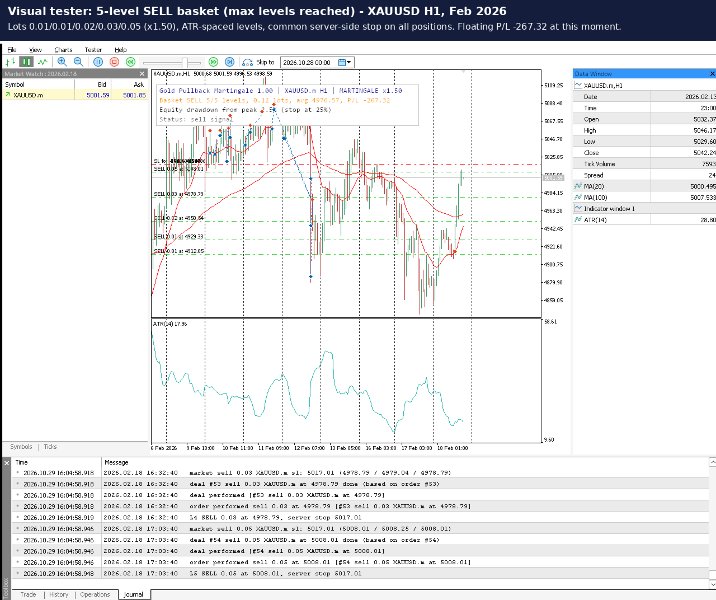The width and height of the screenshot is (716, 600).
Task: Pause the visual test (blue button)
Action: pos(98,62)
